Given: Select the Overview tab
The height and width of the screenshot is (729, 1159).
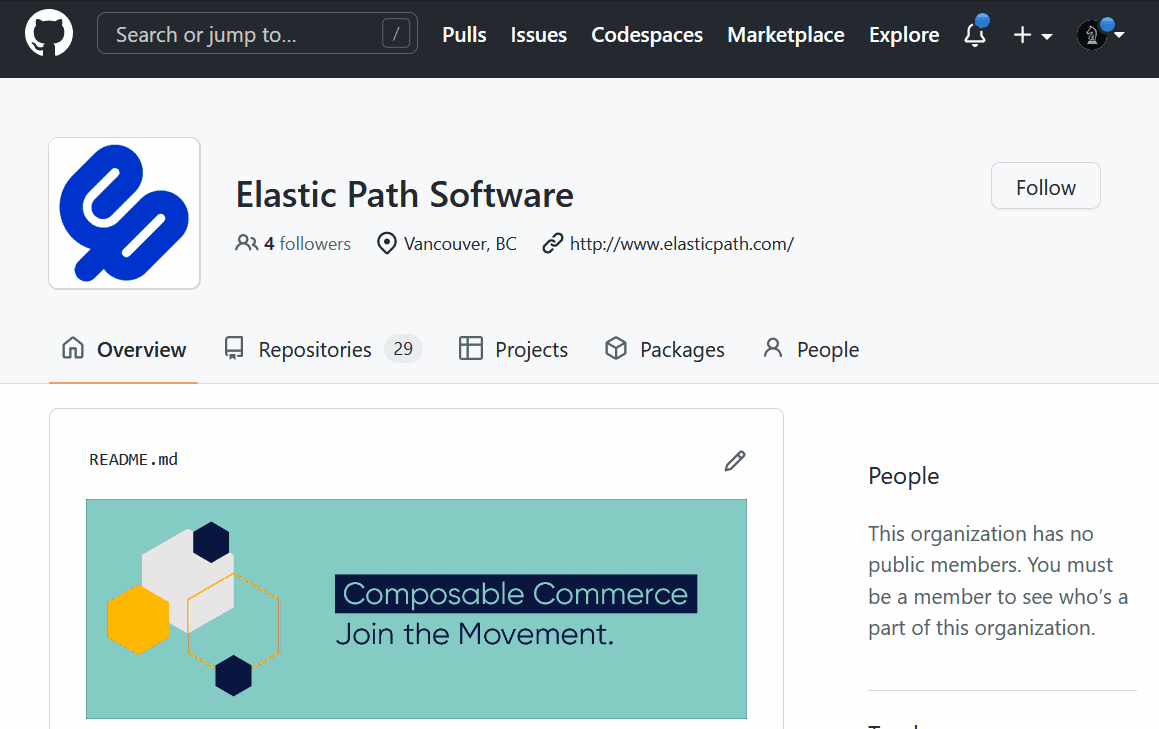Looking at the screenshot, I should pyautogui.click(x=123, y=349).
